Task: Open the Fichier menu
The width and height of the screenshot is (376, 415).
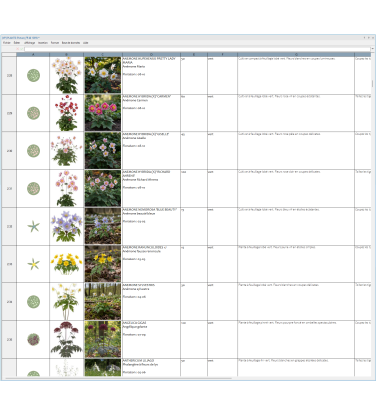Action: (7, 43)
